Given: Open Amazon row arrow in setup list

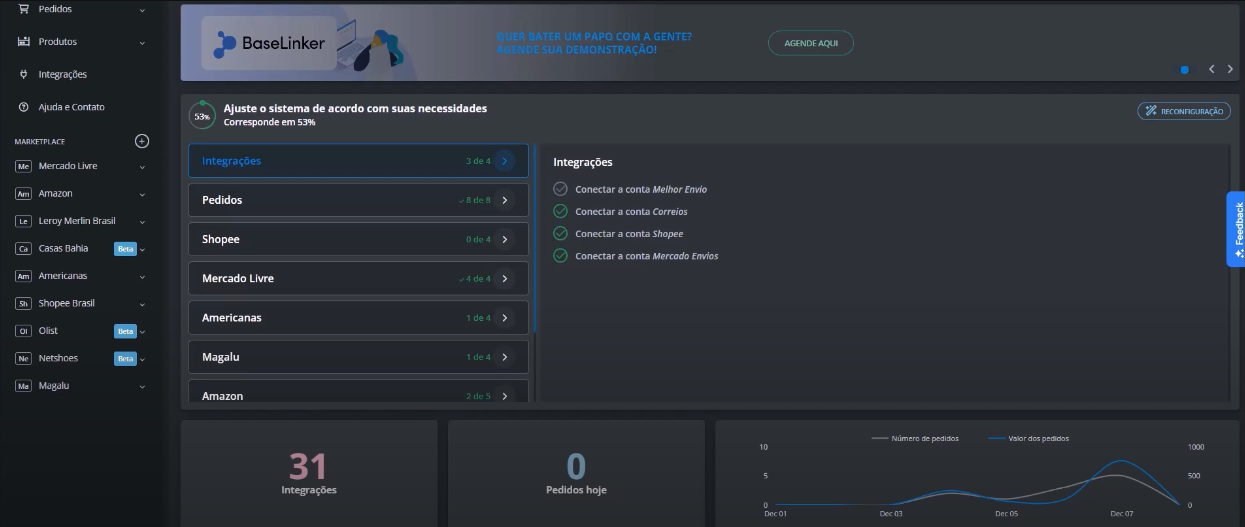Looking at the screenshot, I should tap(505, 396).
